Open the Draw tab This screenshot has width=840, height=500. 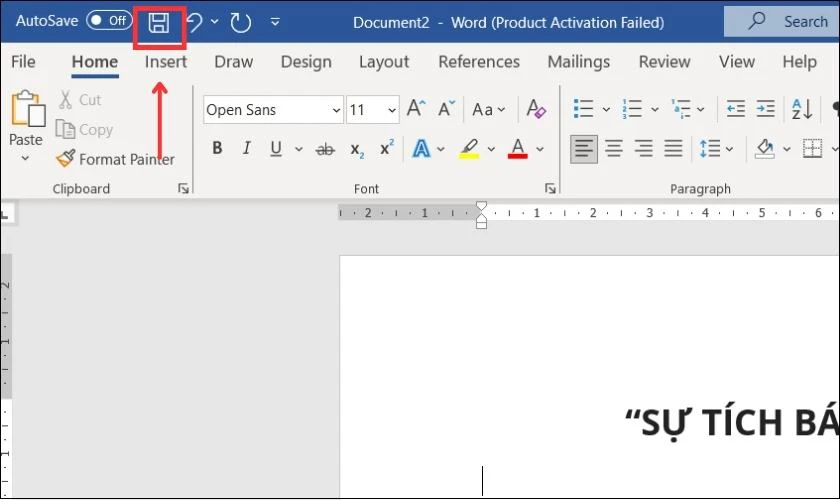coord(234,62)
